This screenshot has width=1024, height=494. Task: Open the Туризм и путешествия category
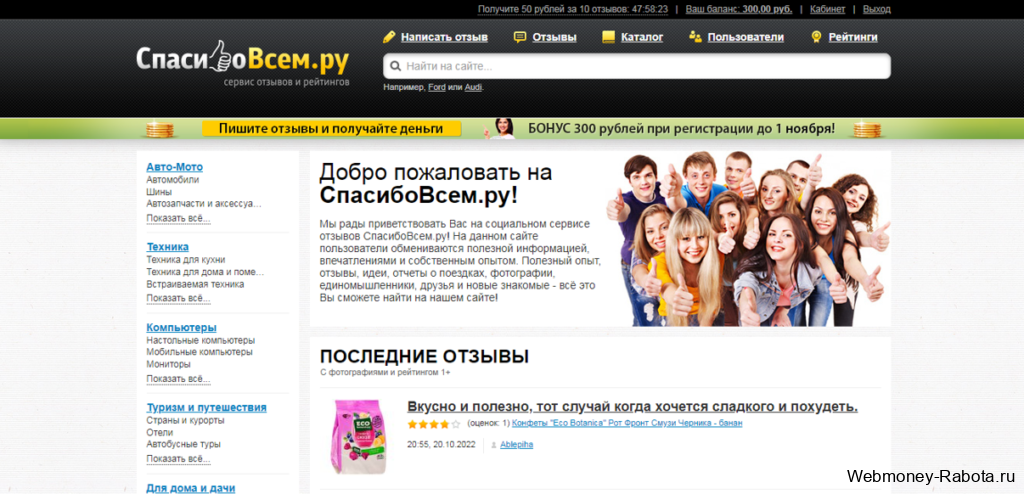point(206,407)
